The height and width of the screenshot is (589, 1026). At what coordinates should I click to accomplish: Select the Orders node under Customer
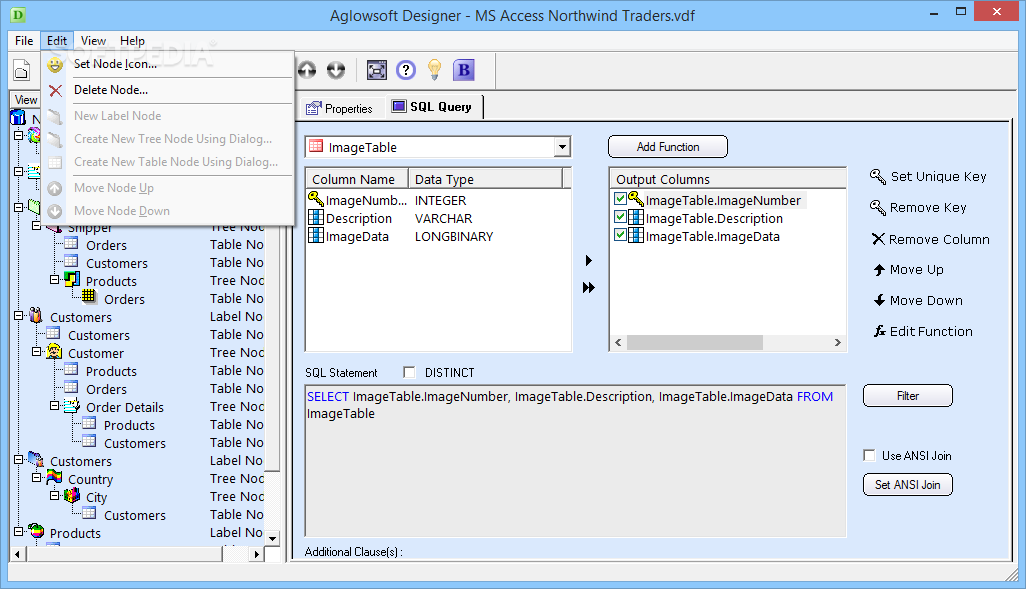tap(106, 389)
